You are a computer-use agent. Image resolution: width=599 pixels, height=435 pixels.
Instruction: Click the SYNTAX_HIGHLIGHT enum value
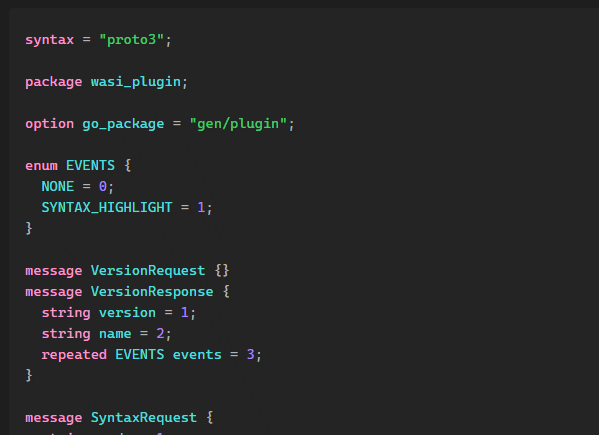pyautogui.click(x=107, y=208)
